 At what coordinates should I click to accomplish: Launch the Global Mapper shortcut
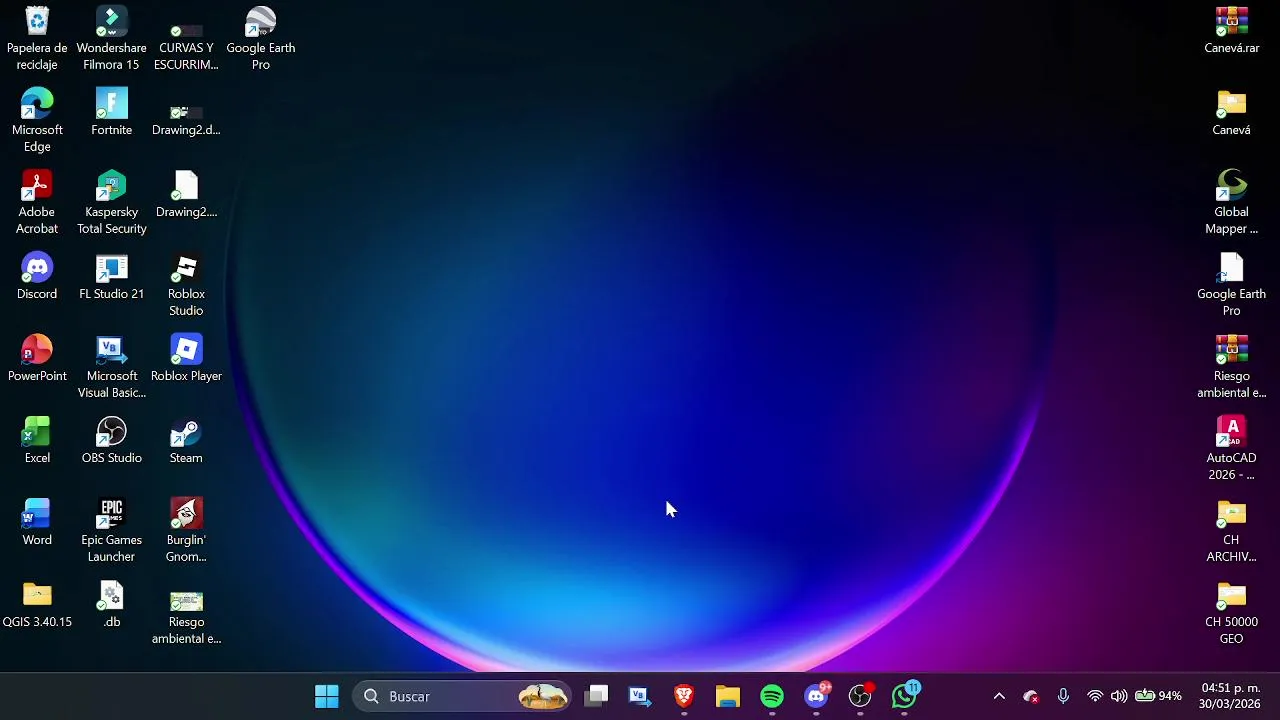1231,202
